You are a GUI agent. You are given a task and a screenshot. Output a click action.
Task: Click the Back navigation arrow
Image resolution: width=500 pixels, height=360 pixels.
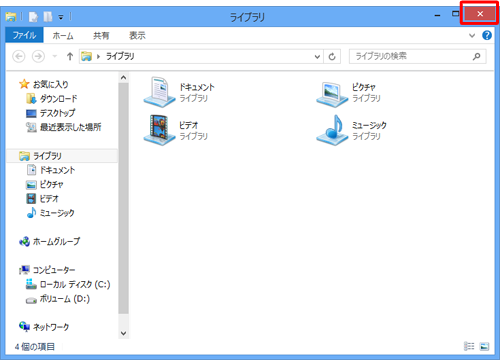[x=19, y=56]
